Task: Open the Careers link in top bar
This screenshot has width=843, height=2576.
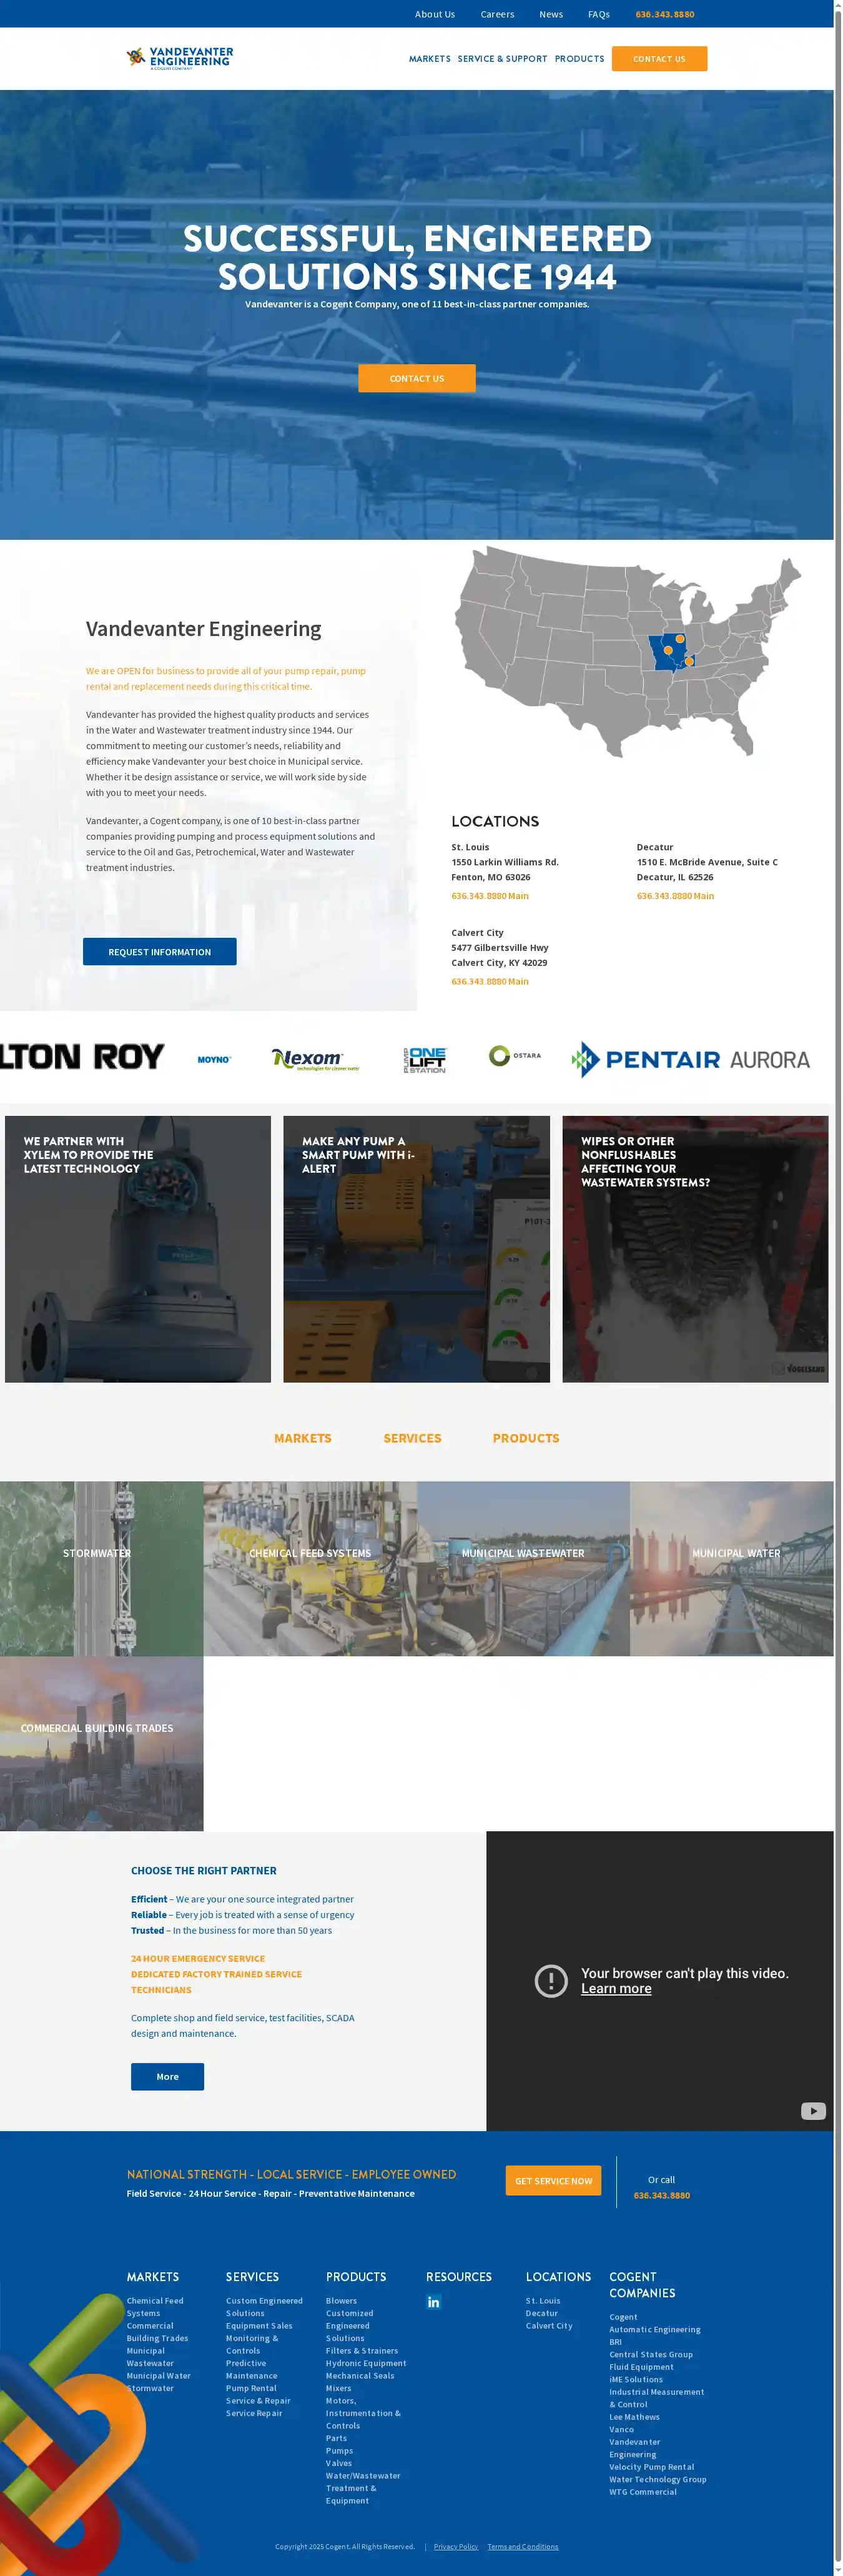Action: click(x=497, y=14)
